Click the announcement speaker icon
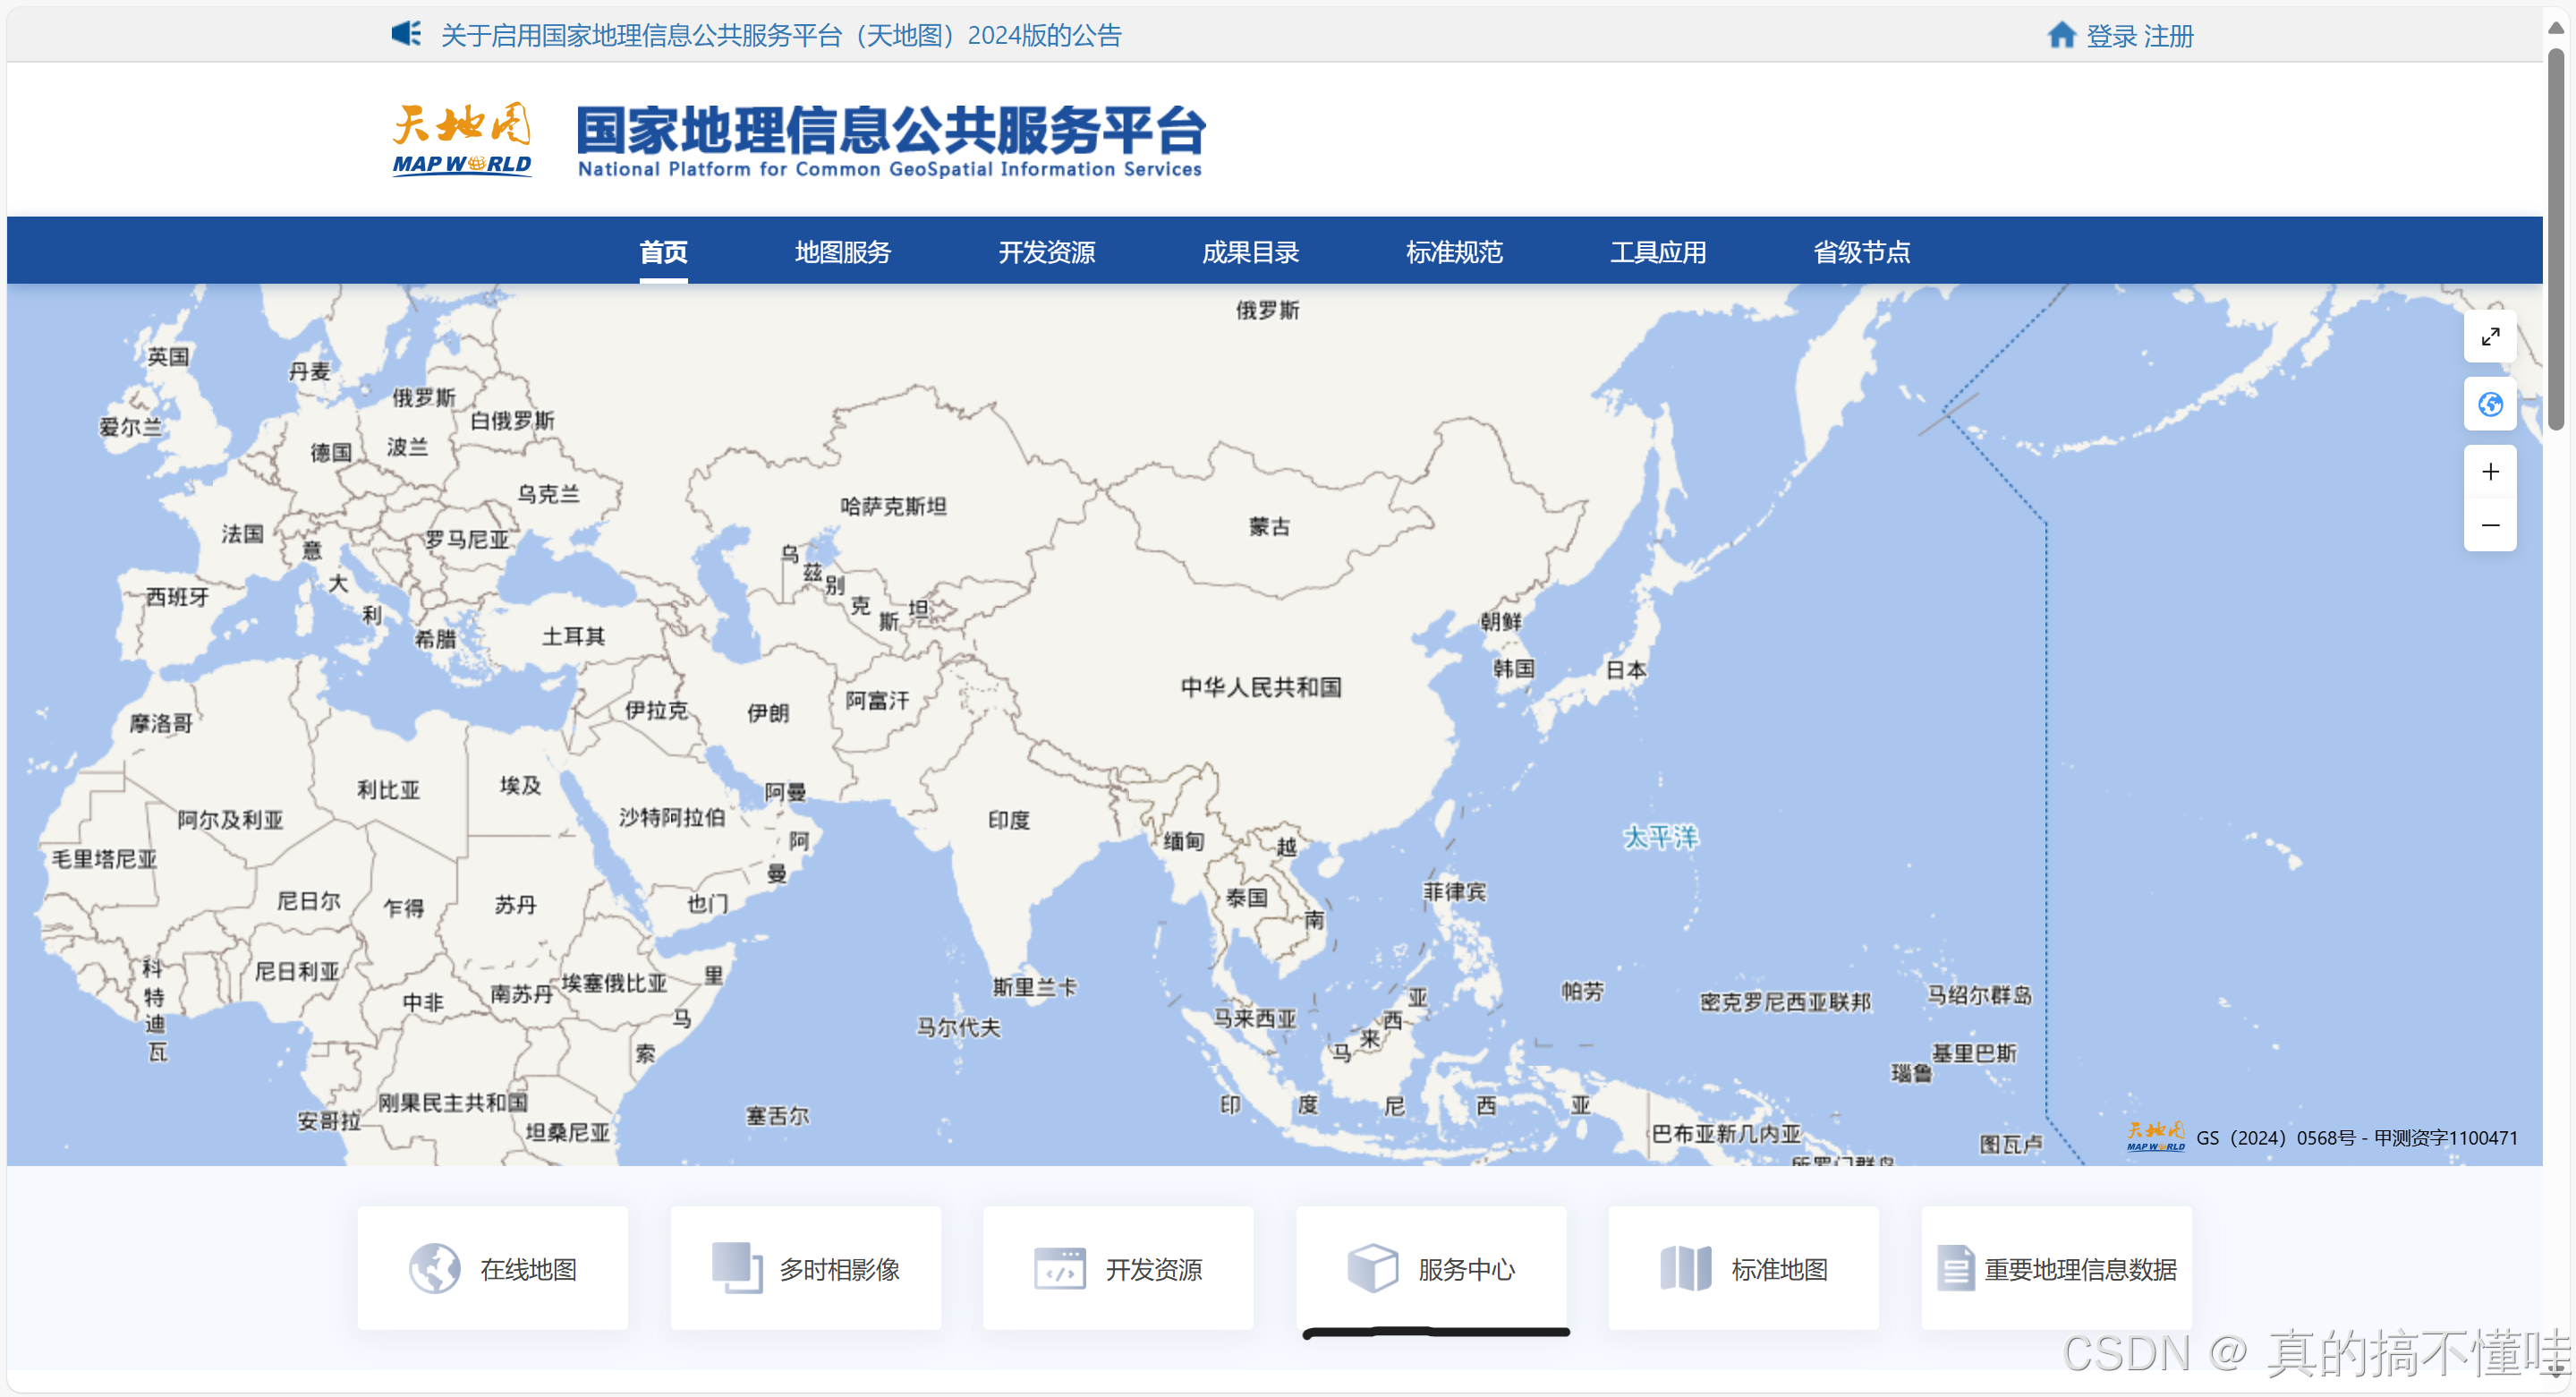Image resolution: width=2576 pixels, height=1397 pixels. coord(406,34)
